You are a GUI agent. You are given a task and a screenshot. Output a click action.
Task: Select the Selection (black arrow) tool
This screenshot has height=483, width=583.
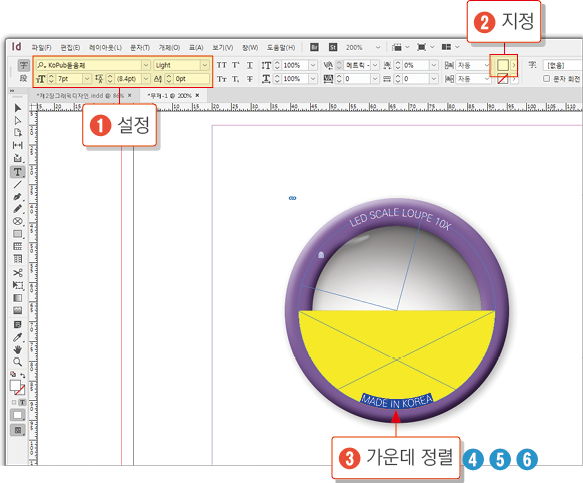click(x=17, y=108)
